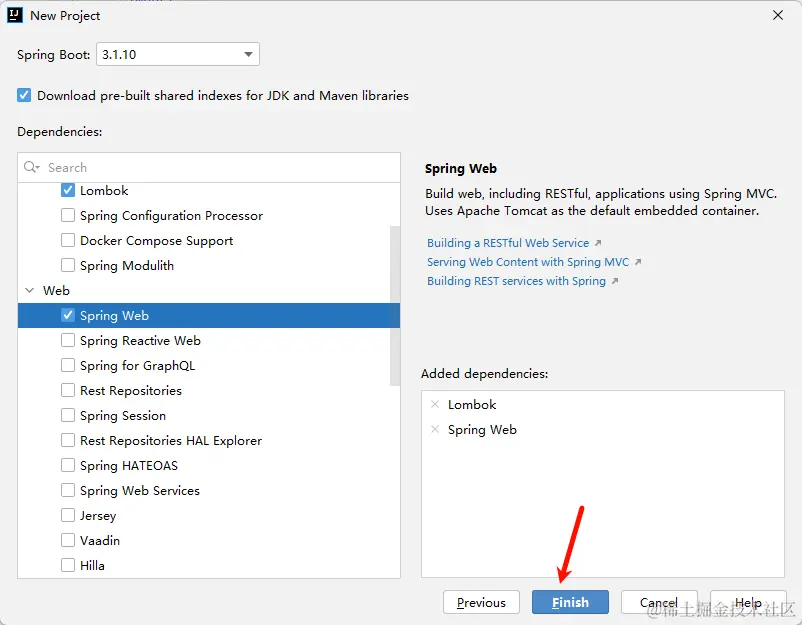The width and height of the screenshot is (802, 625).
Task: Click the Cancel button
Action: 659,602
